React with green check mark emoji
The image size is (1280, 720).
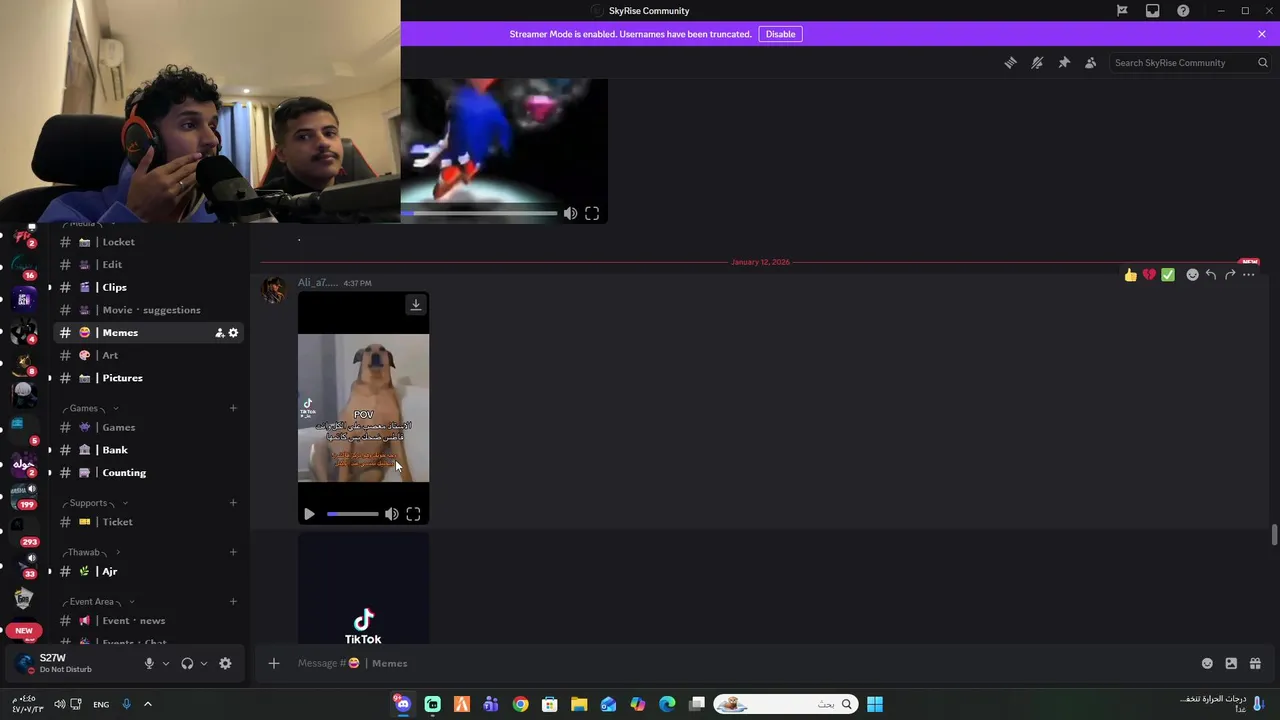point(1168,275)
